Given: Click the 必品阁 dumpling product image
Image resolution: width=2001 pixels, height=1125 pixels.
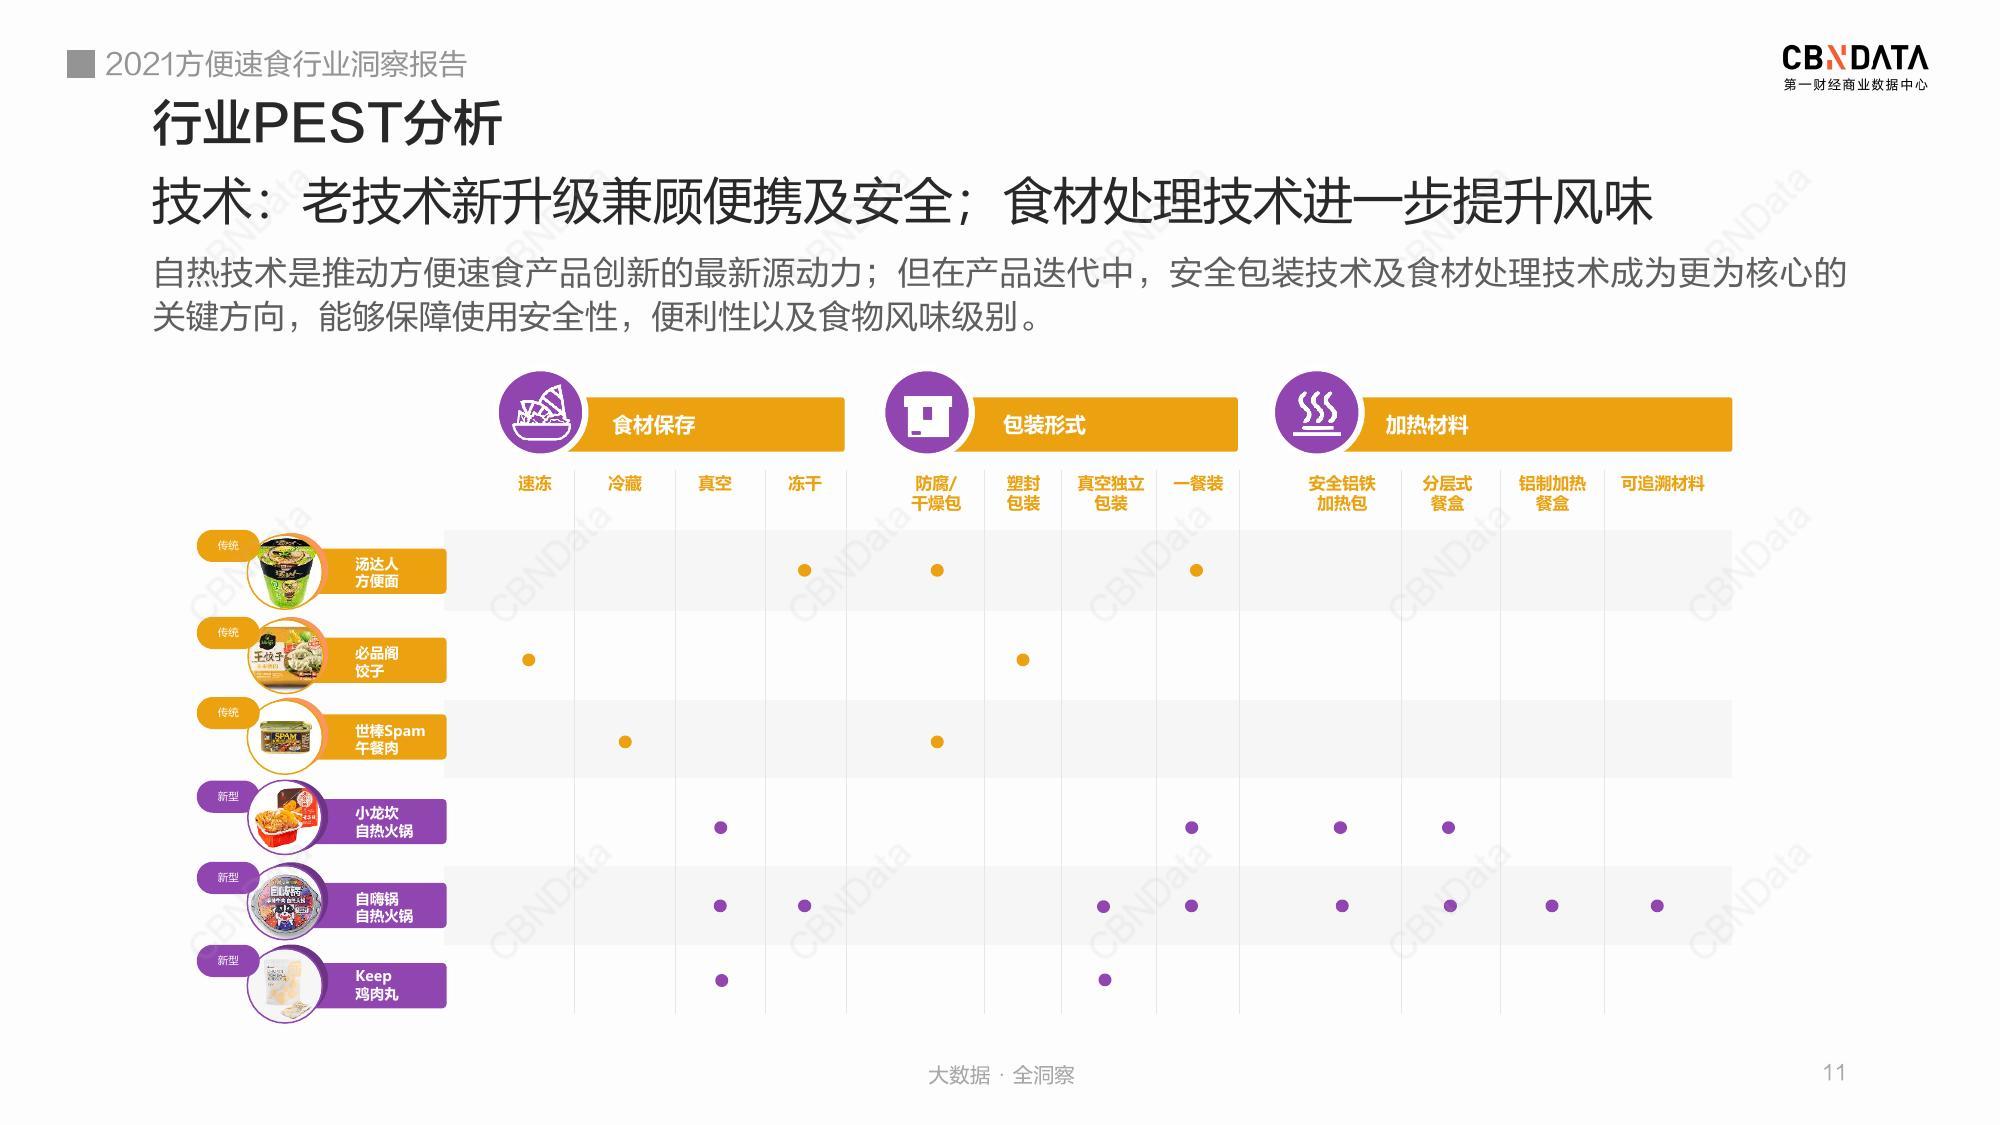Looking at the screenshot, I should (x=287, y=656).
